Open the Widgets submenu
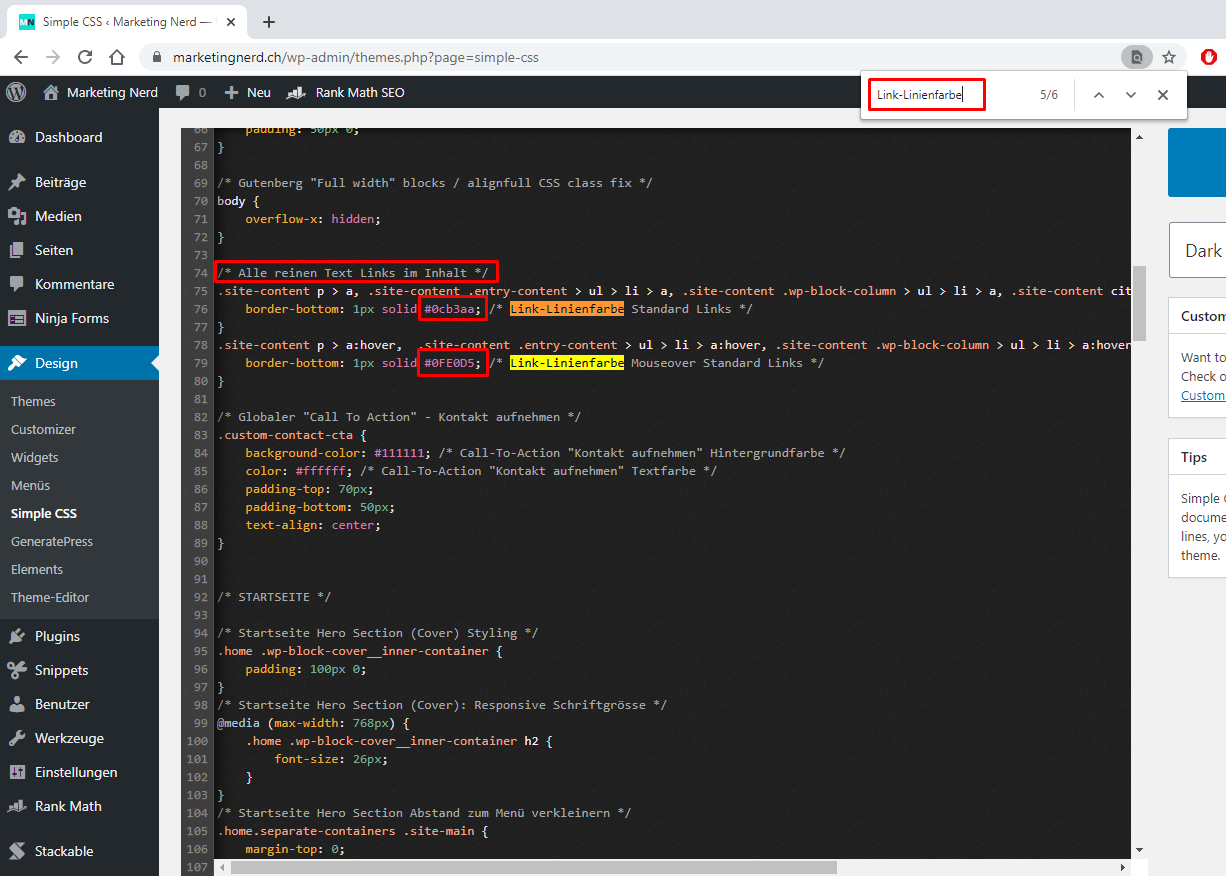Screen dimensions: 1226x876 click(35, 457)
